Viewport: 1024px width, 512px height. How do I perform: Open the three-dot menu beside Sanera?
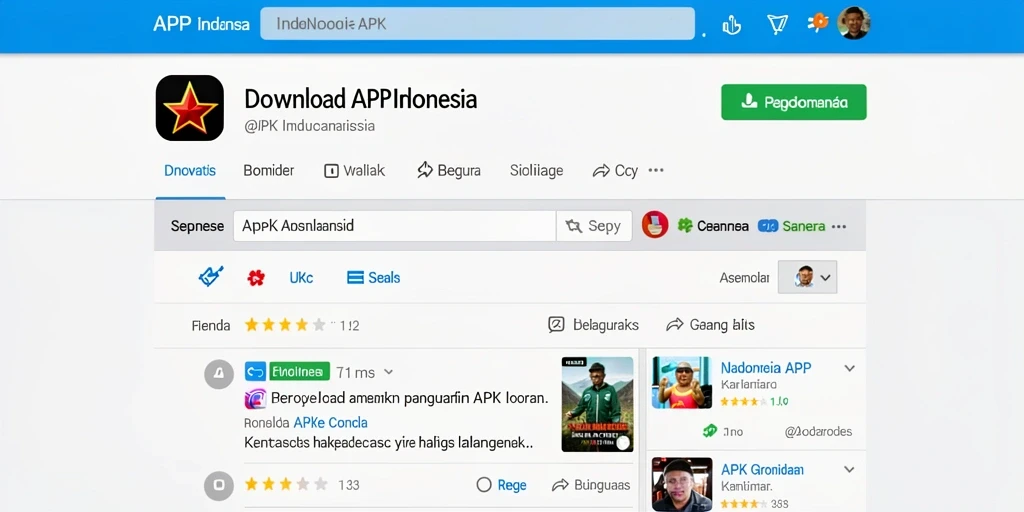tap(839, 227)
